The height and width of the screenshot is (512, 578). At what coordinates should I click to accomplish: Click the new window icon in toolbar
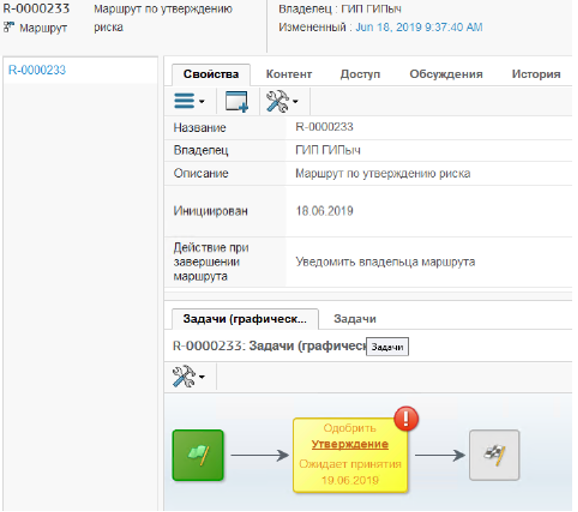(237, 101)
